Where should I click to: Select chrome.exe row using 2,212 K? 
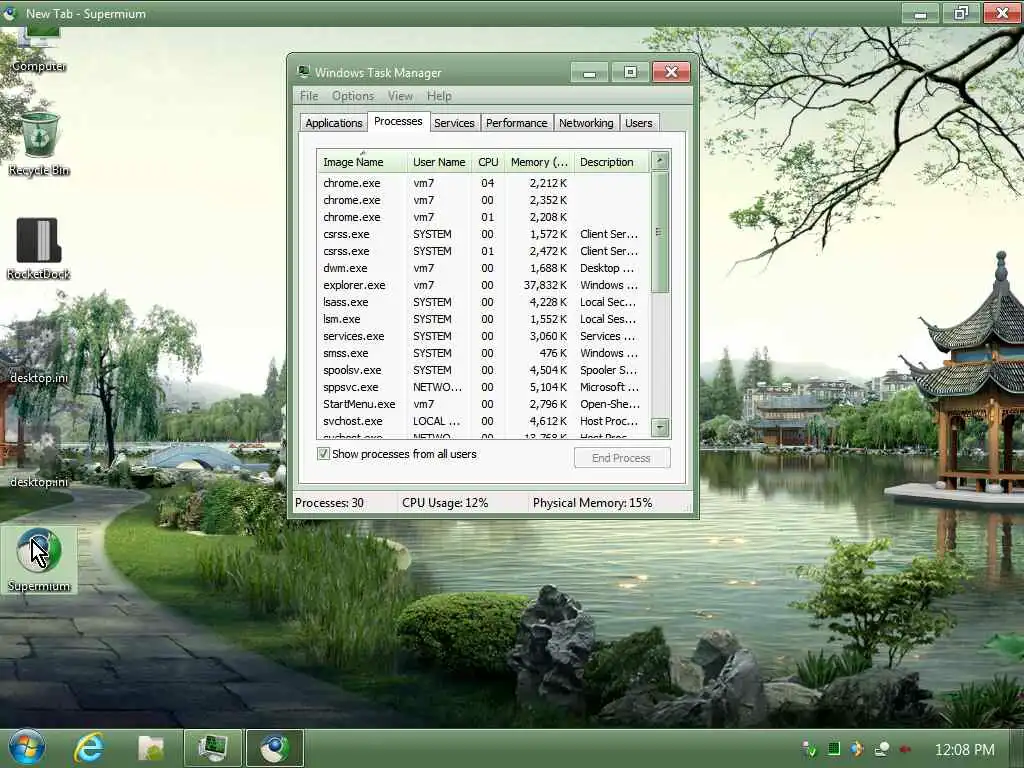pos(483,184)
